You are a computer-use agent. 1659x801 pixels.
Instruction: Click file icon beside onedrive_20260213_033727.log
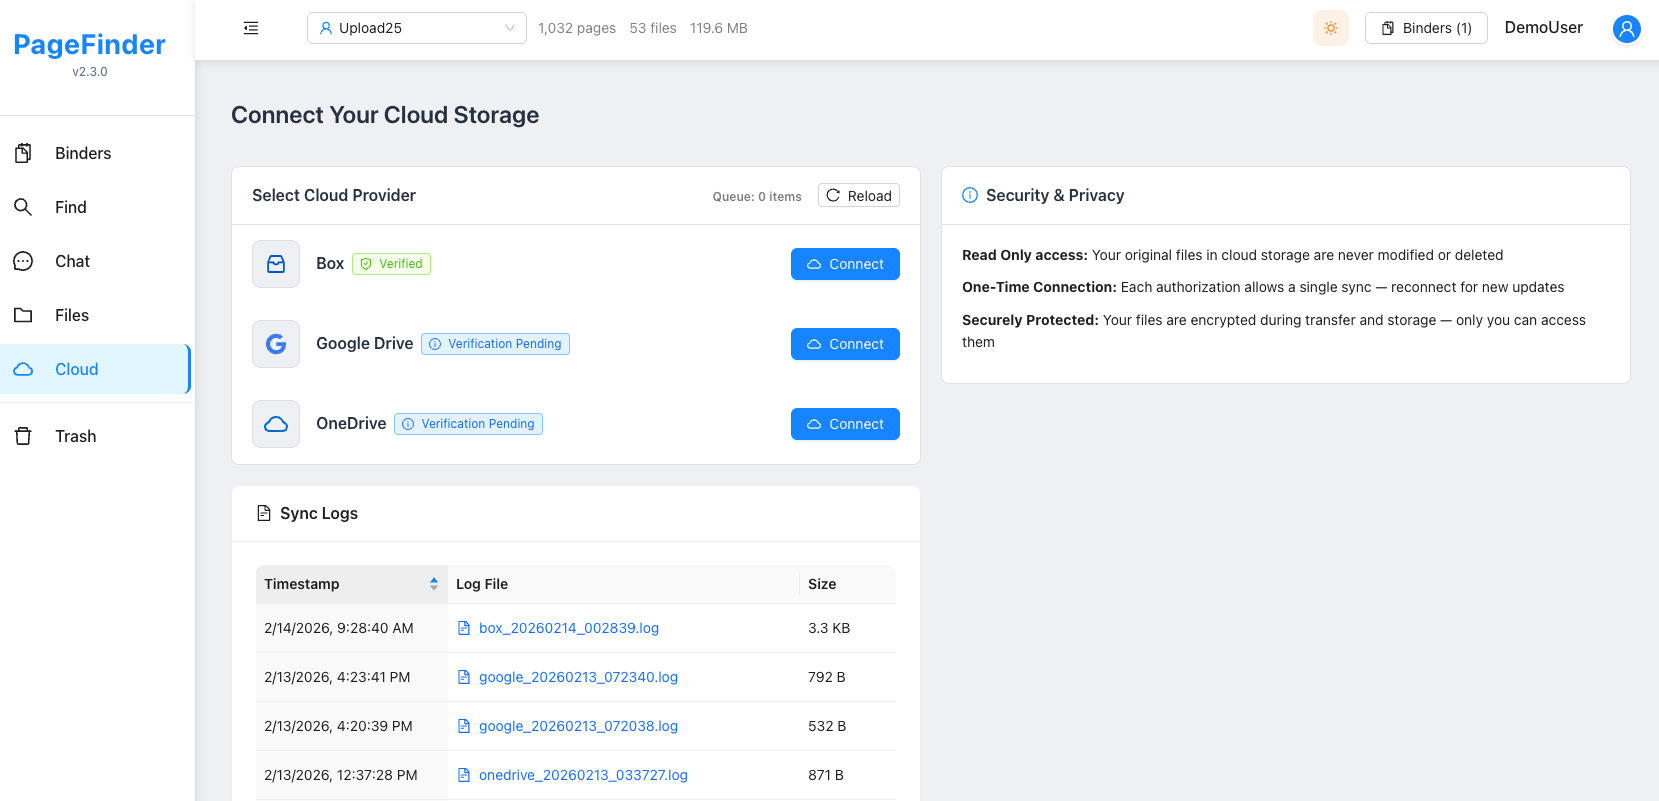(x=464, y=775)
